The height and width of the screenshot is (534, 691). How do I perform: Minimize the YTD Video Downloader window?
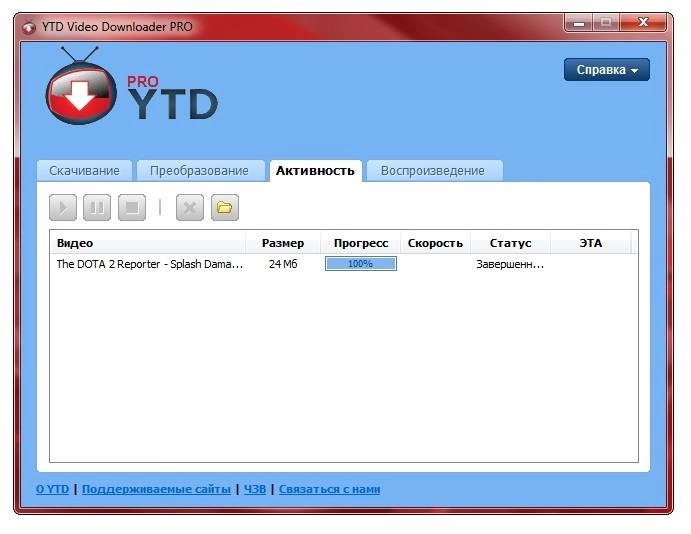pos(579,22)
